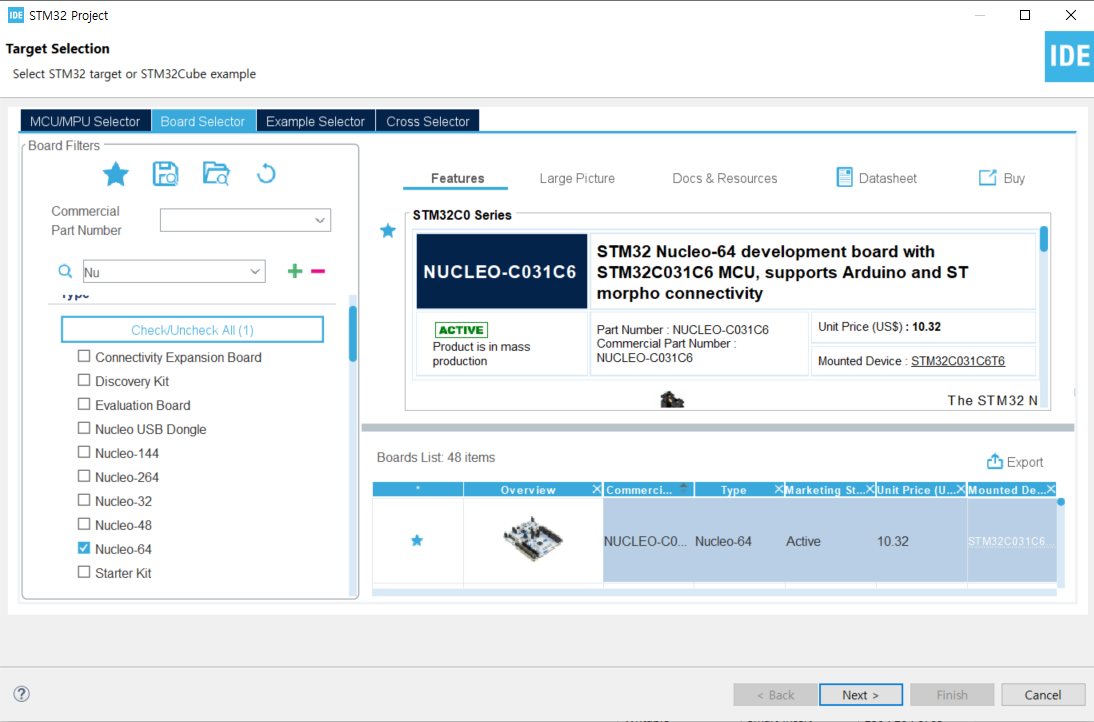This screenshot has height=722, width=1094.
Task: Check the Starter Kit checkbox
Action: tap(84, 572)
